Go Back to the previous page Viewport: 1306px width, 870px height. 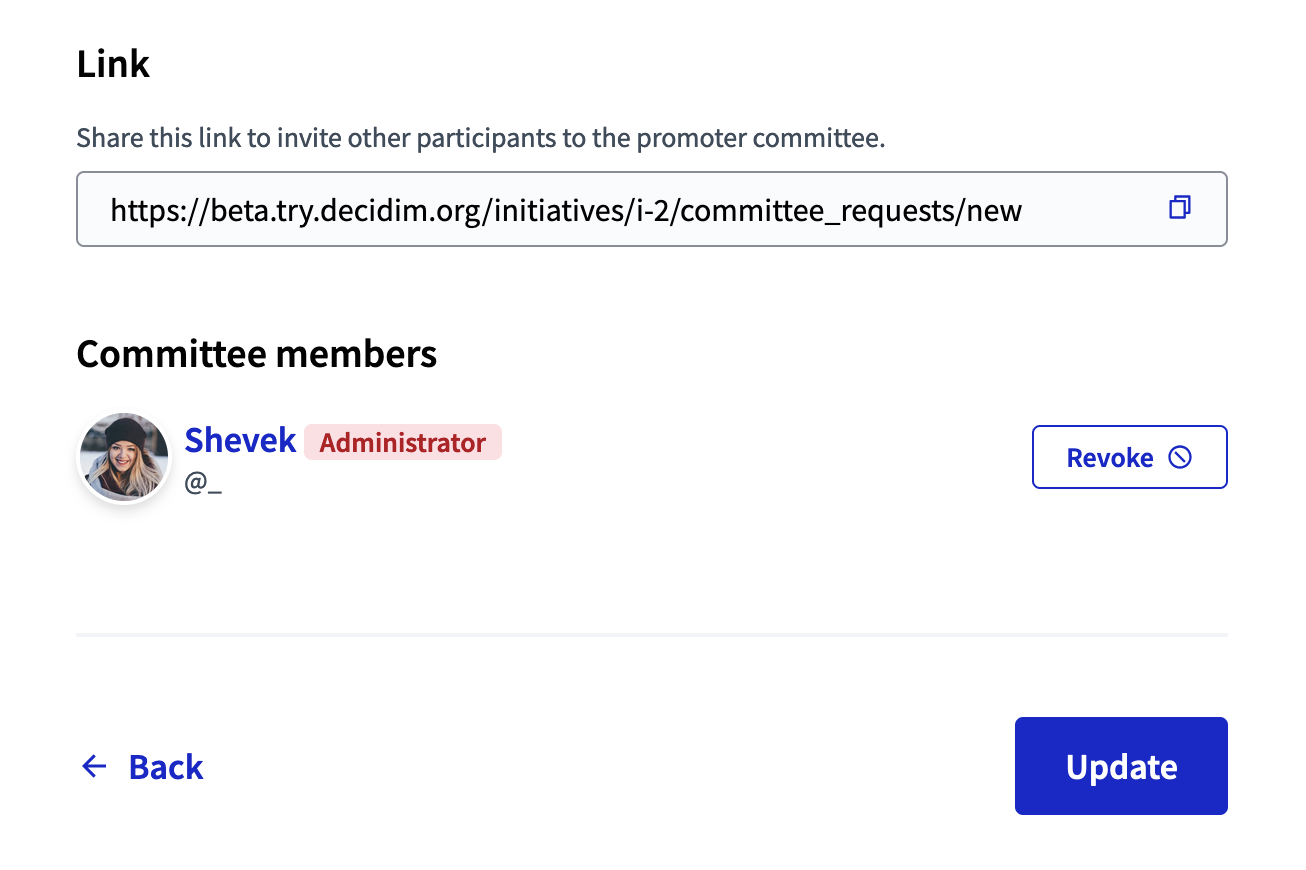166,766
